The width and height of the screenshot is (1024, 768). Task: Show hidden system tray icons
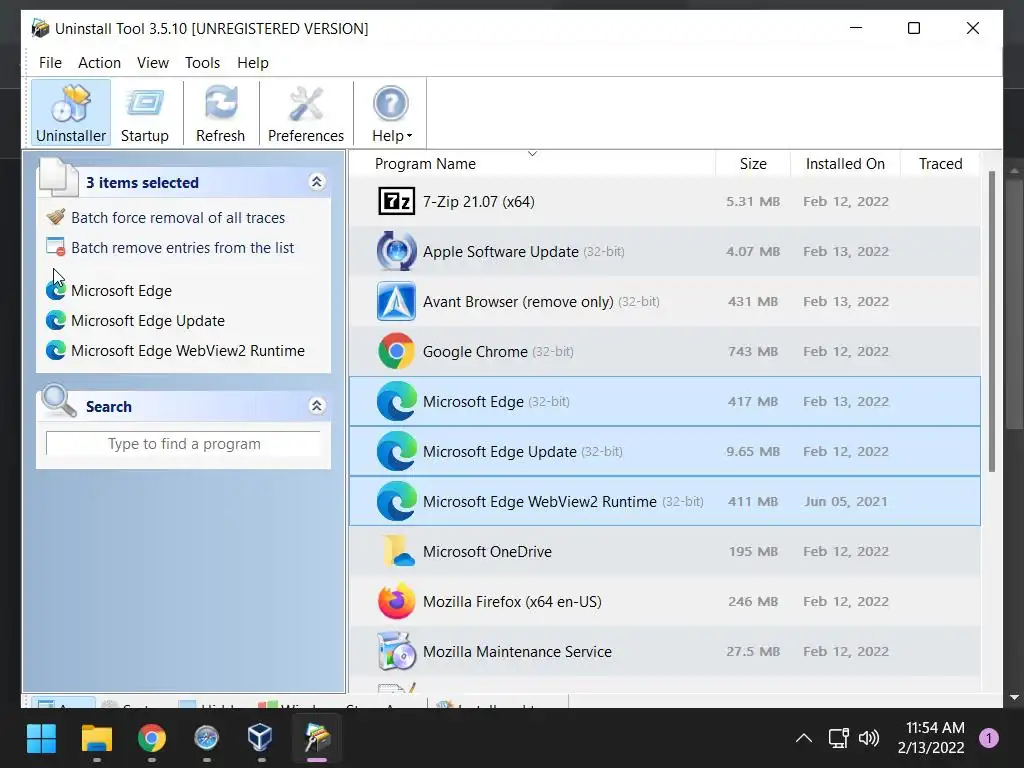coord(804,738)
